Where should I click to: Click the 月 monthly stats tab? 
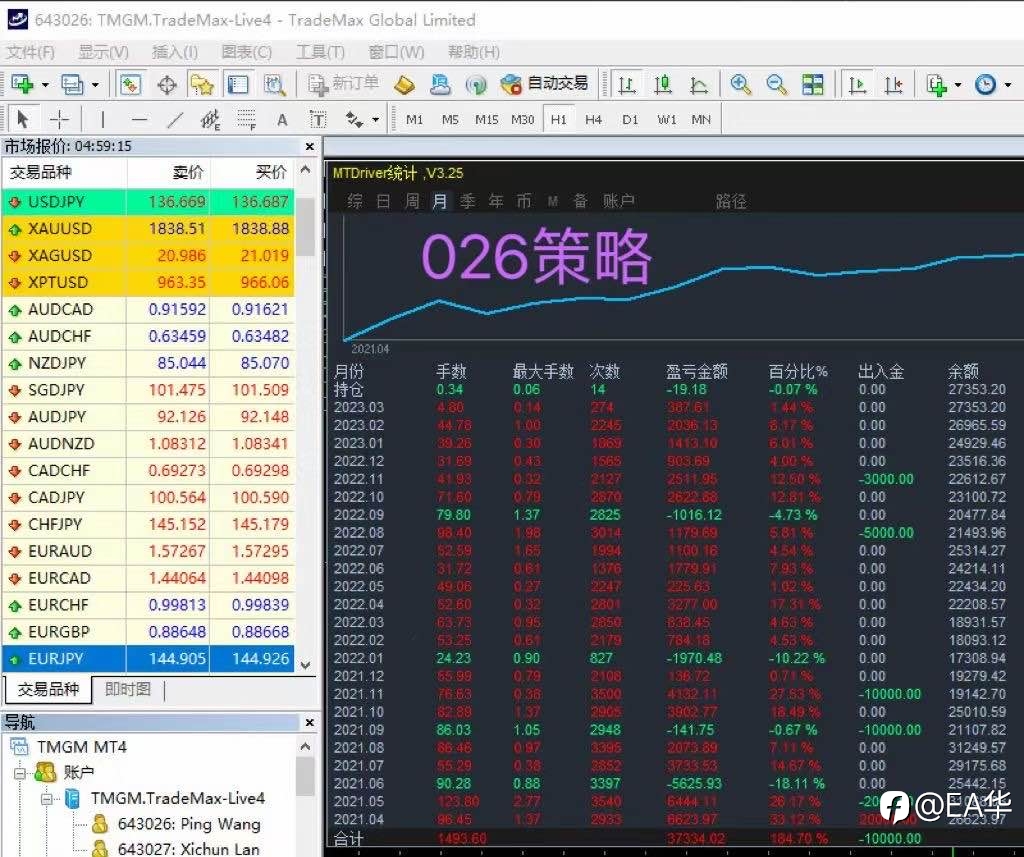point(440,201)
